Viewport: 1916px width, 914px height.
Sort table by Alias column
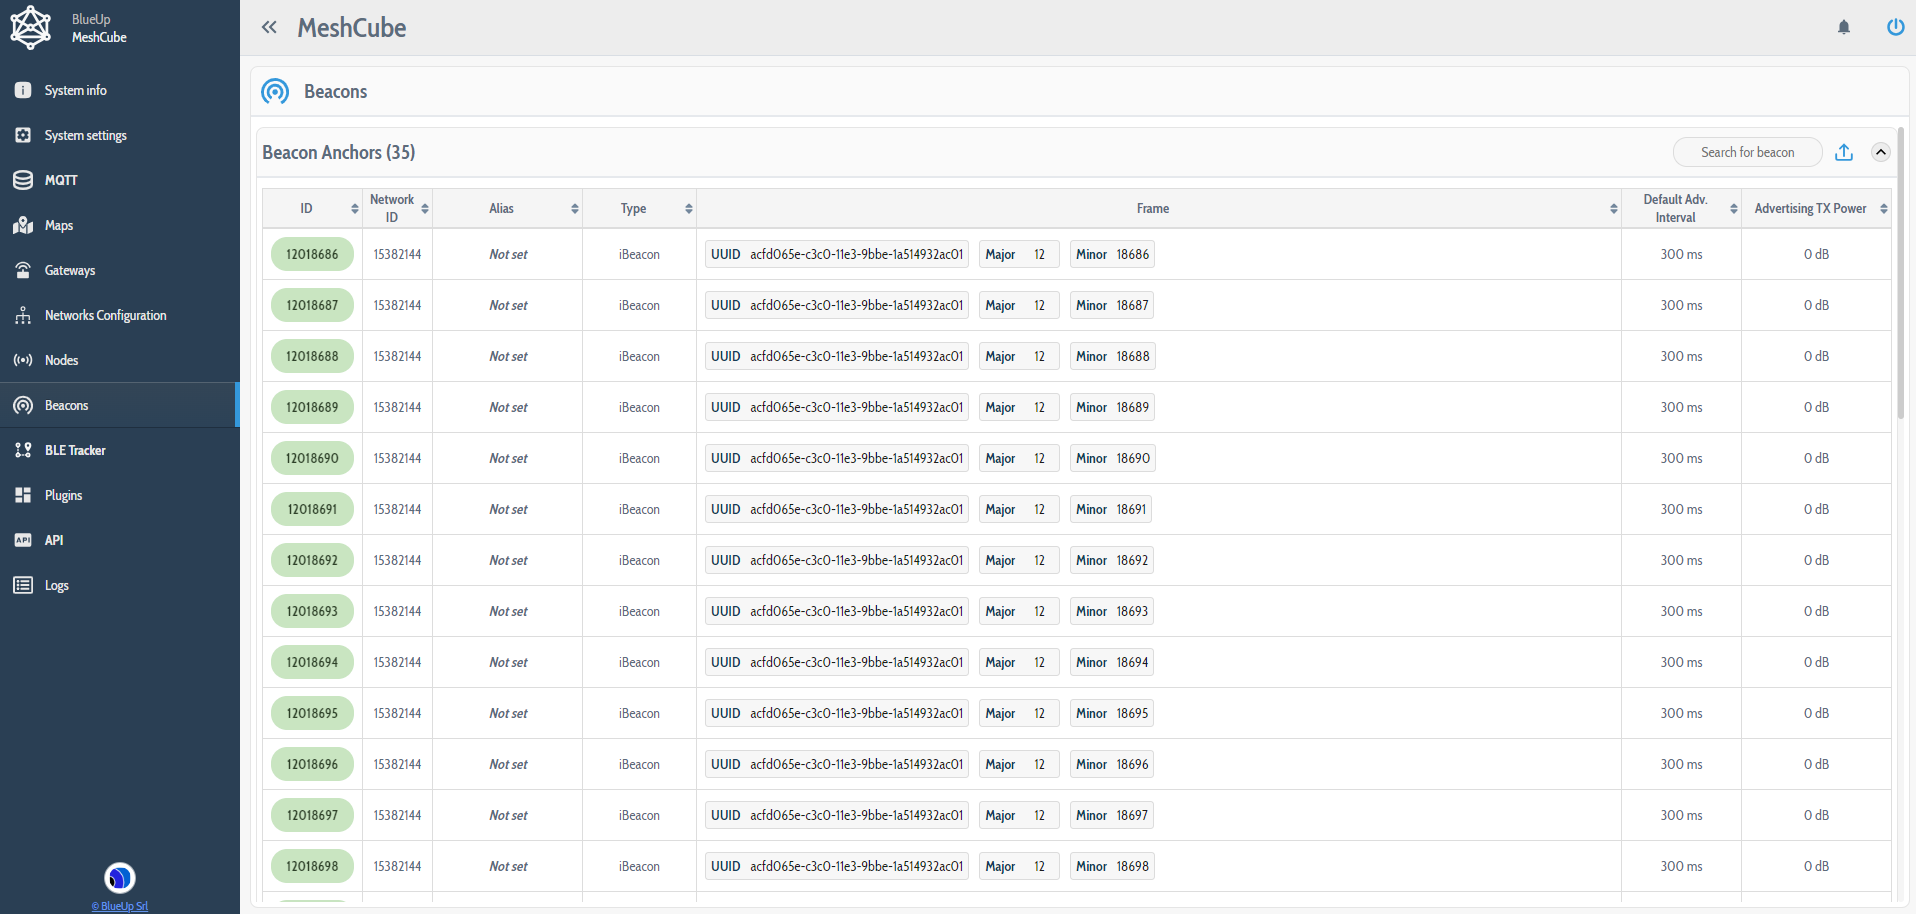pyautogui.click(x=574, y=208)
